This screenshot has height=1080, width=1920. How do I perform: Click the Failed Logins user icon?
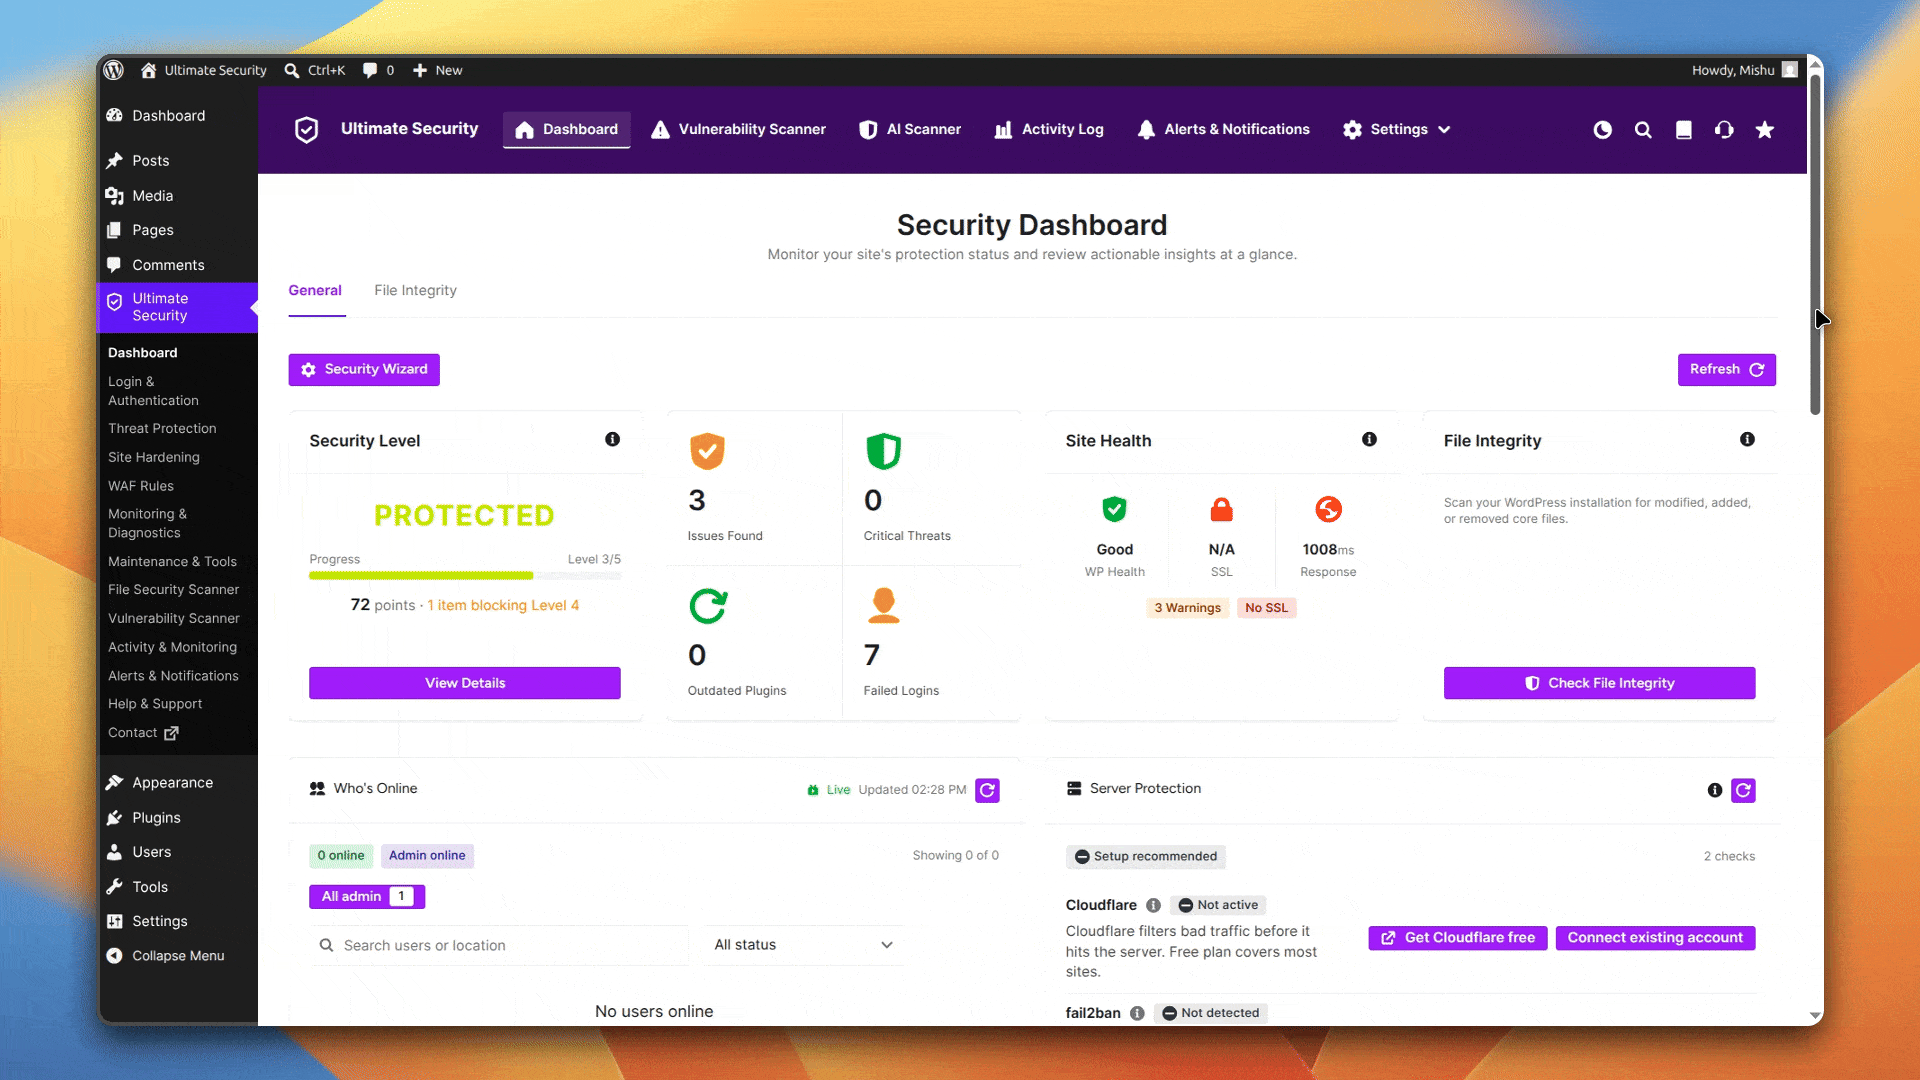(x=883, y=605)
